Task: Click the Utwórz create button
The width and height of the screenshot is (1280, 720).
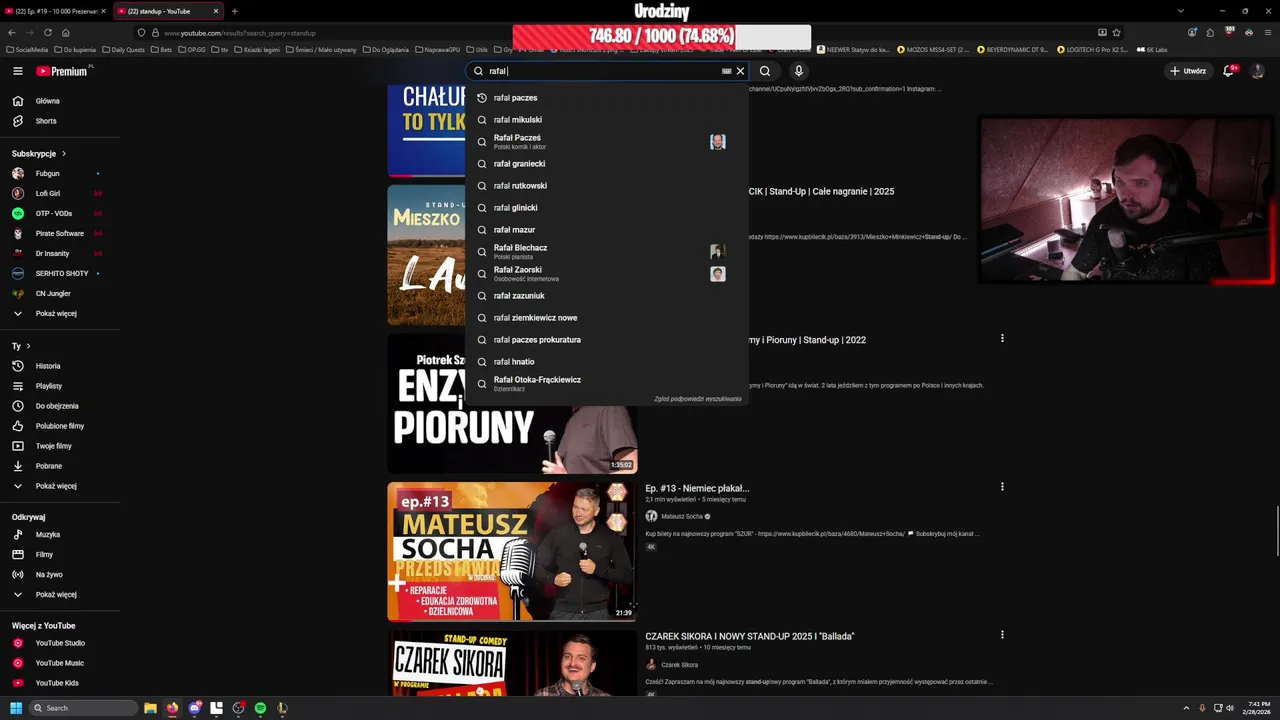Action: coord(1188,71)
